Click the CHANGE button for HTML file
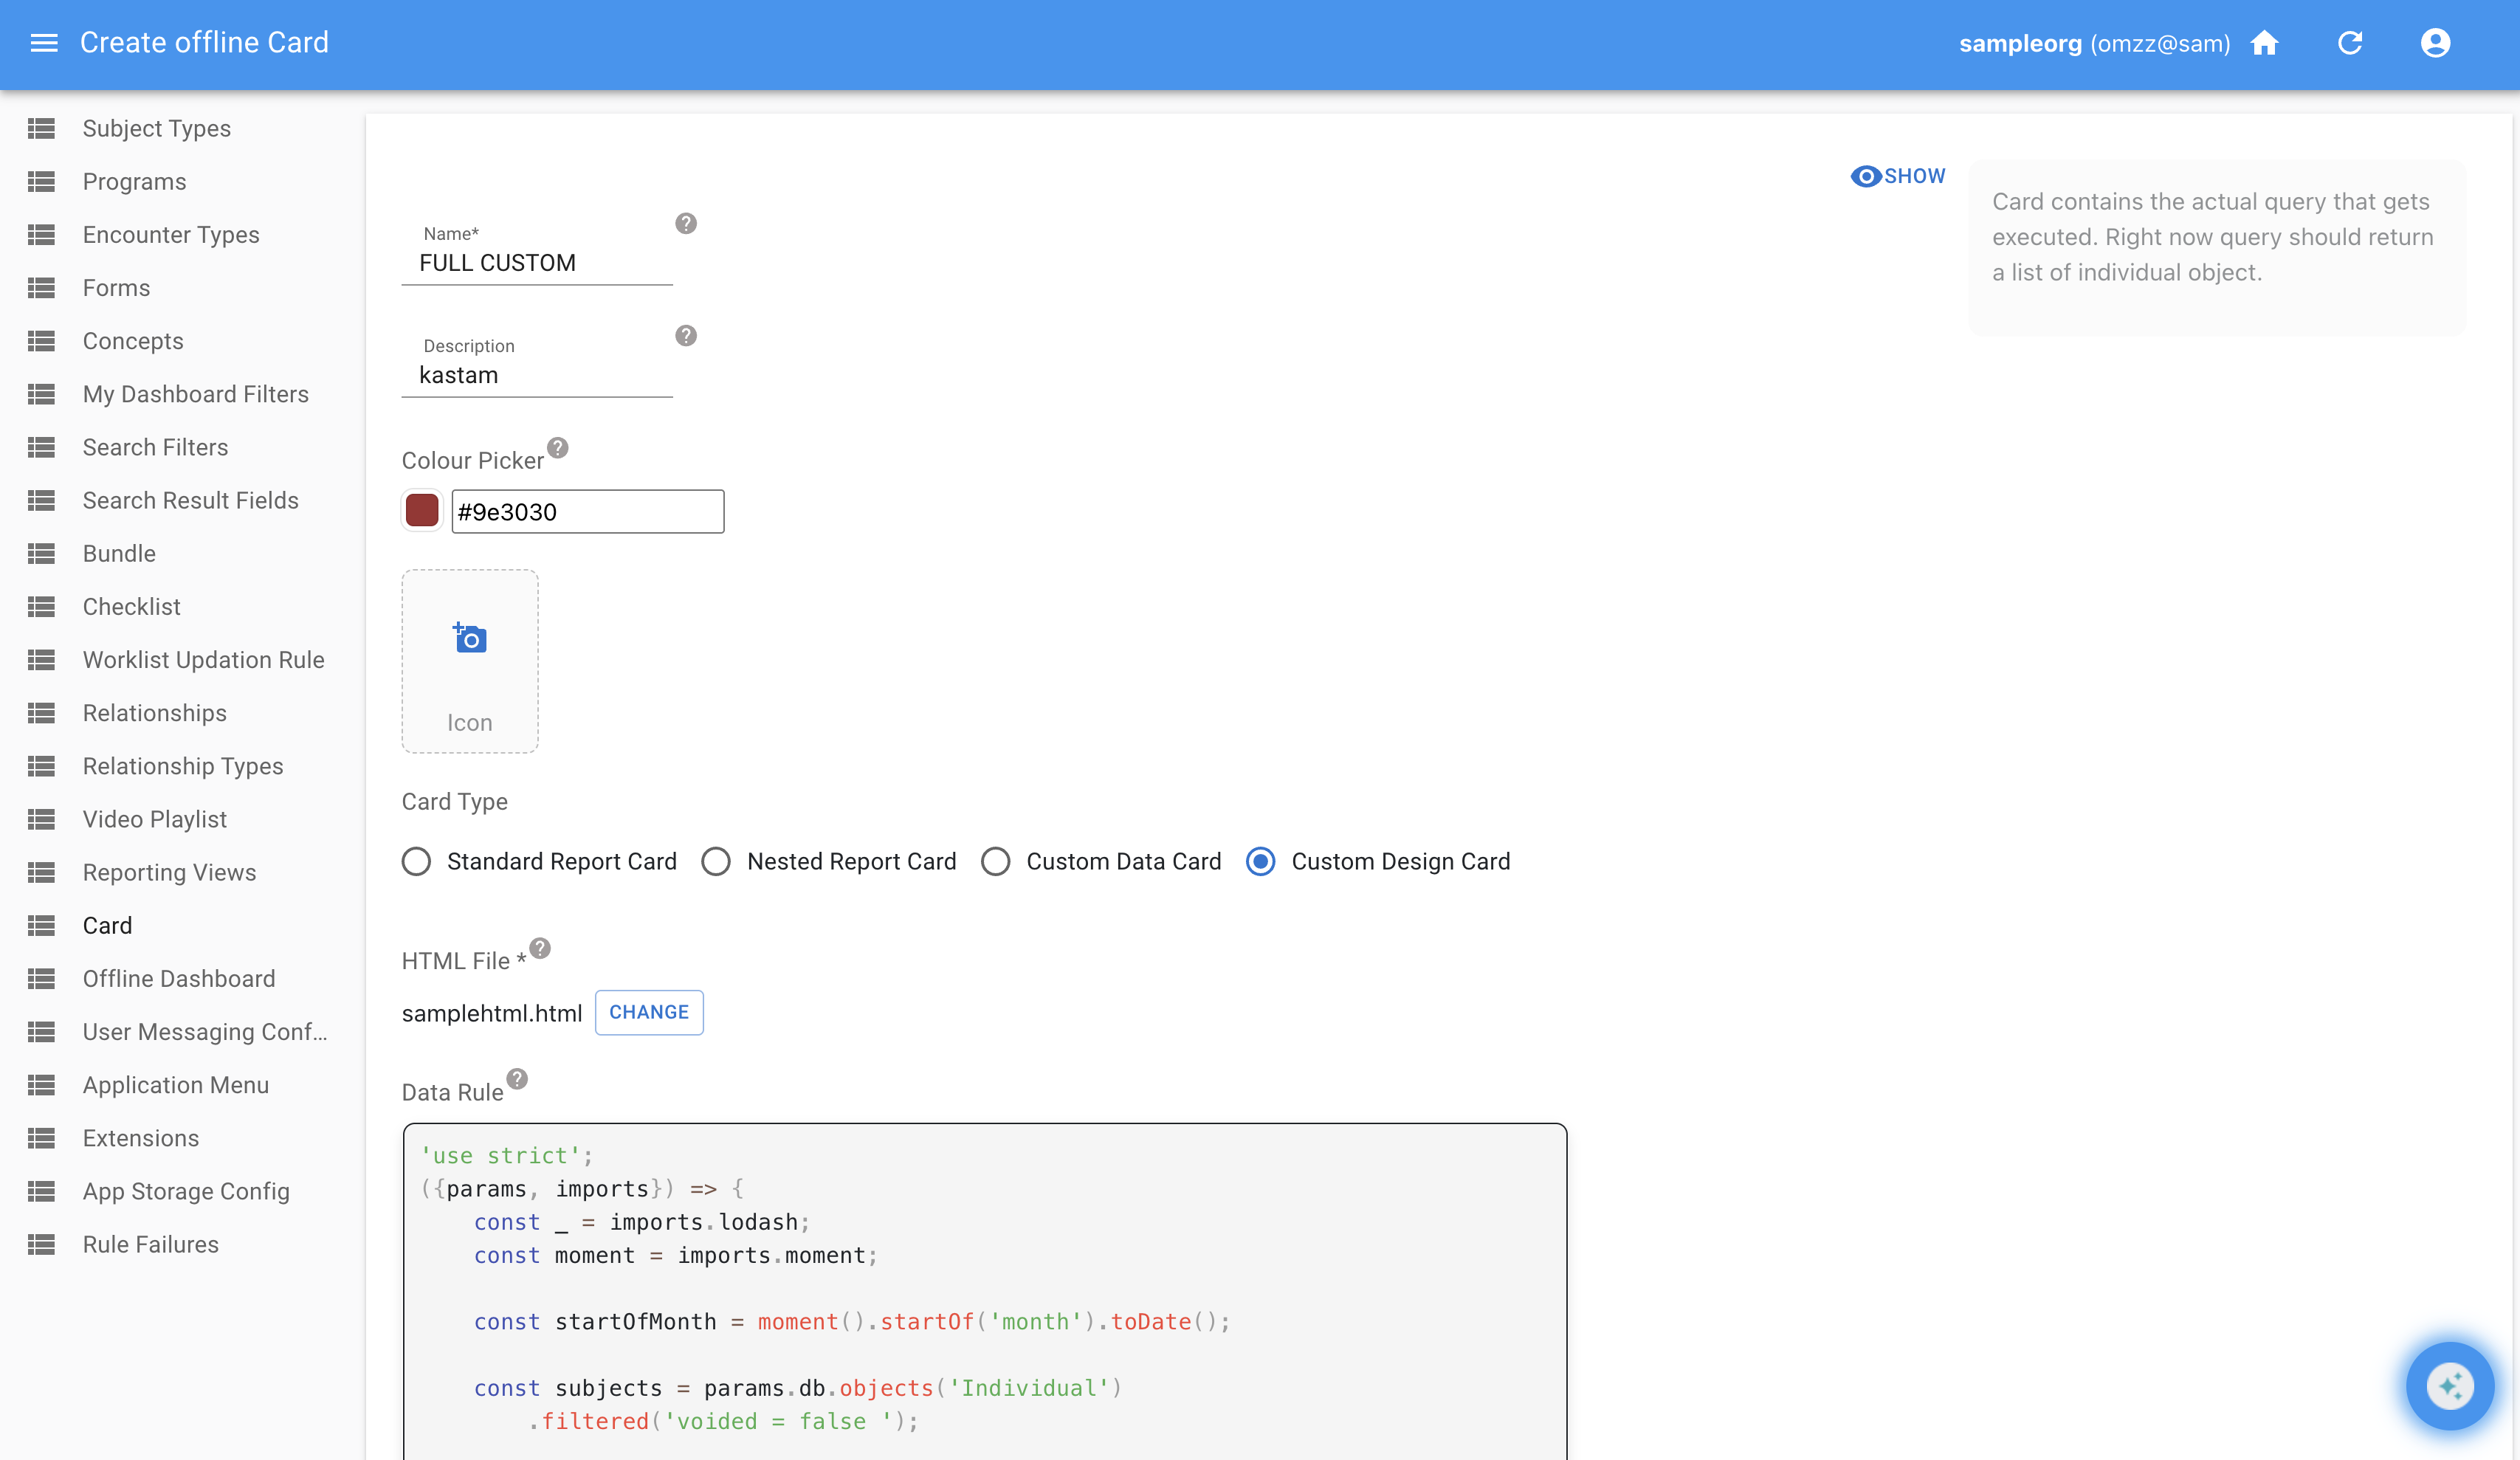Screen dimensions: 2520x1460 tap(649, 1012)
